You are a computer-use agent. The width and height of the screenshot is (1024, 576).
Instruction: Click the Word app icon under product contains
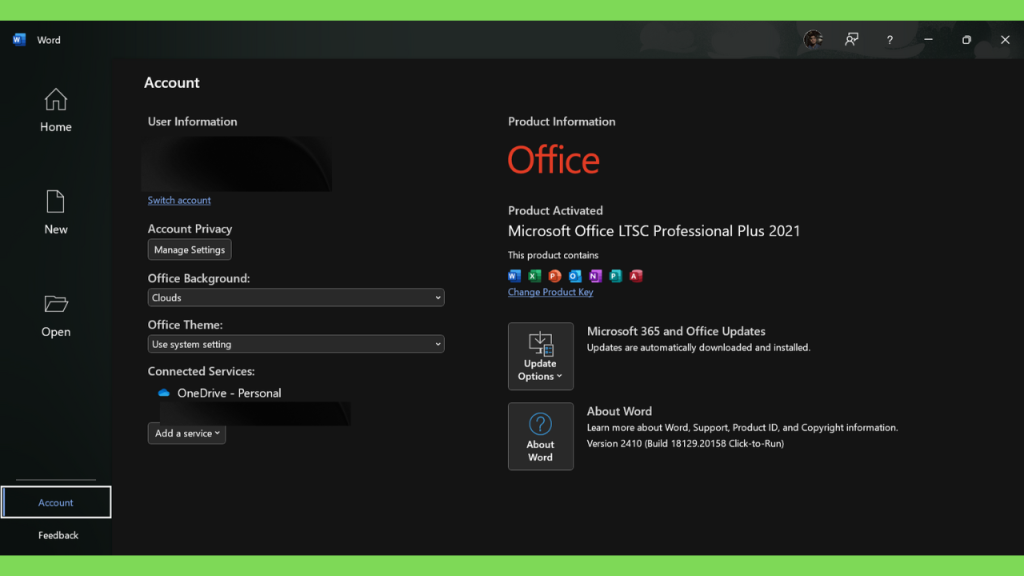(x=515, y=276)
